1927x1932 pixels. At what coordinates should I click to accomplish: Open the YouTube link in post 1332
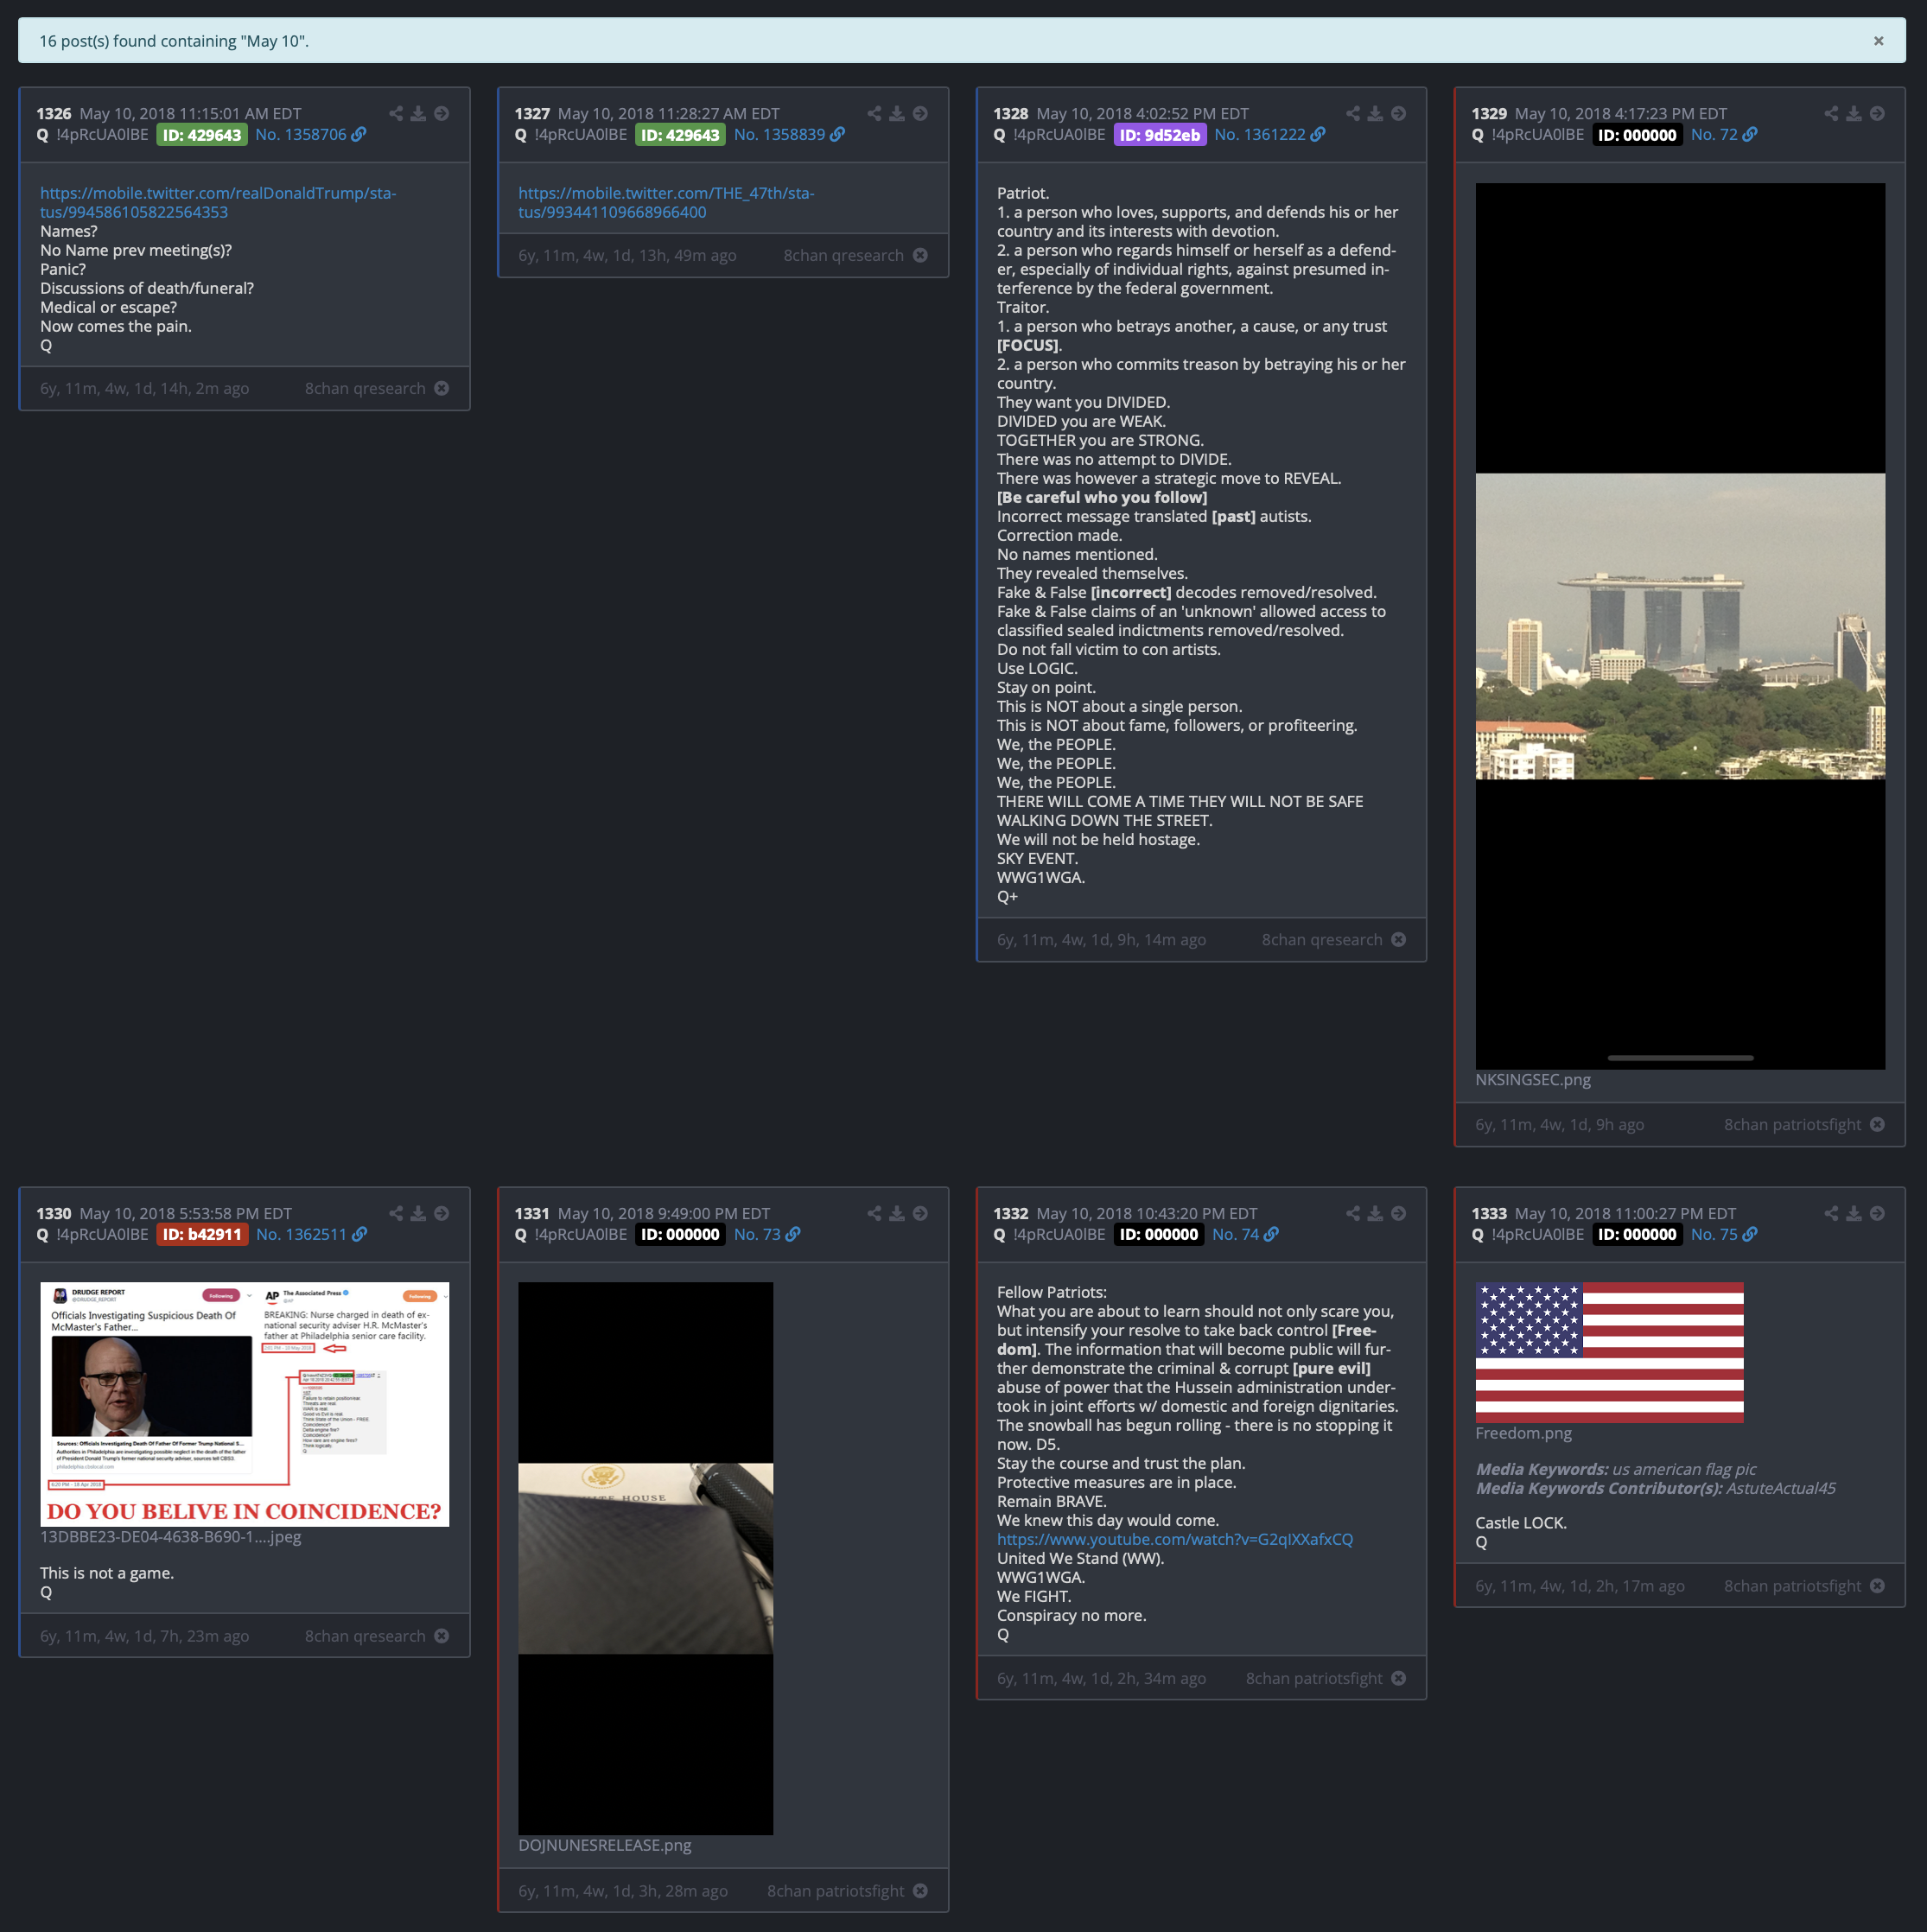(1175, 1539)
